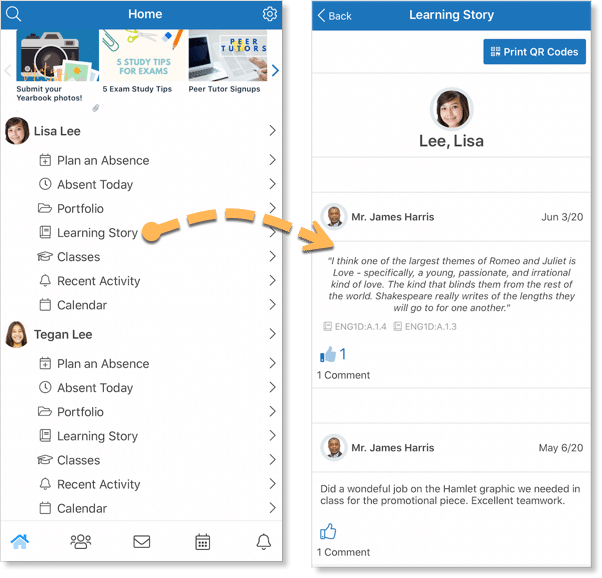Open Messages envelope icon in the bottom bar
The image size is (602, 578).
(x=142, y=542)
